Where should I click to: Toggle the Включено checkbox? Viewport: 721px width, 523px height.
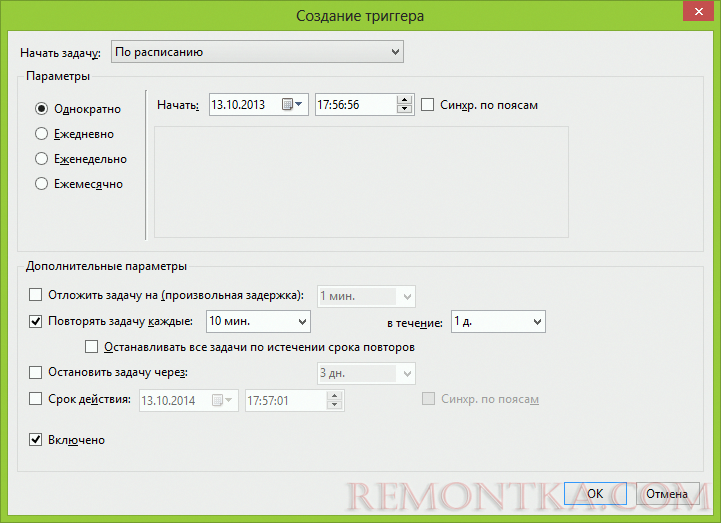(x=36, y=439)
